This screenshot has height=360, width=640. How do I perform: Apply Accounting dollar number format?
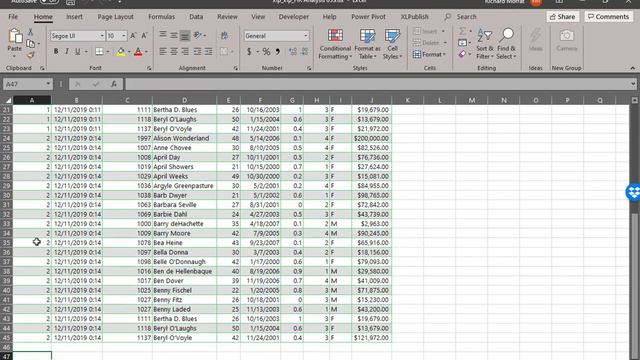(249, 52)
